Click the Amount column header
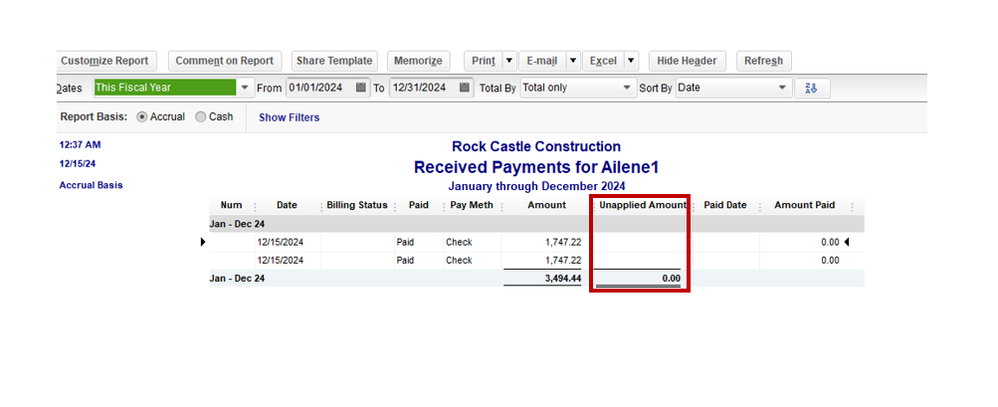998x407 pixels. click(546, 205)
